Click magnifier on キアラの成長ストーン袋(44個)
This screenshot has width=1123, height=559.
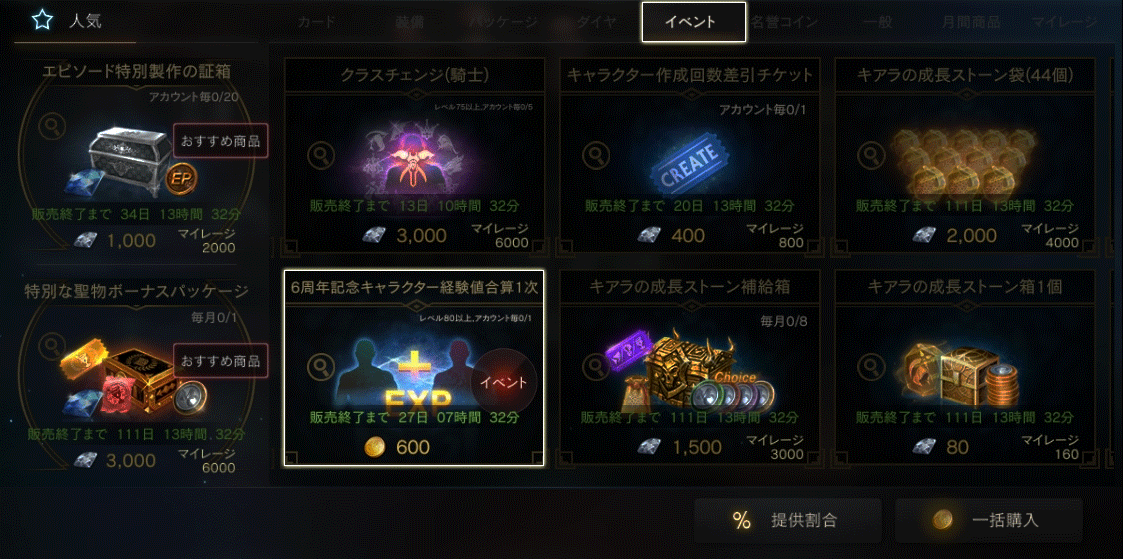[870, 155]
